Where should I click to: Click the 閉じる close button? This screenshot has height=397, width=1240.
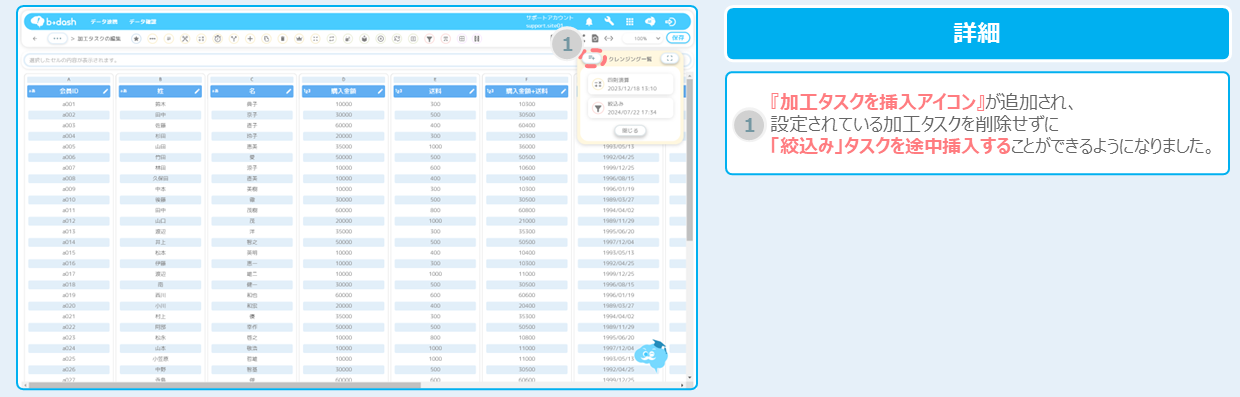pyautogui.click(x=629, y=130)
